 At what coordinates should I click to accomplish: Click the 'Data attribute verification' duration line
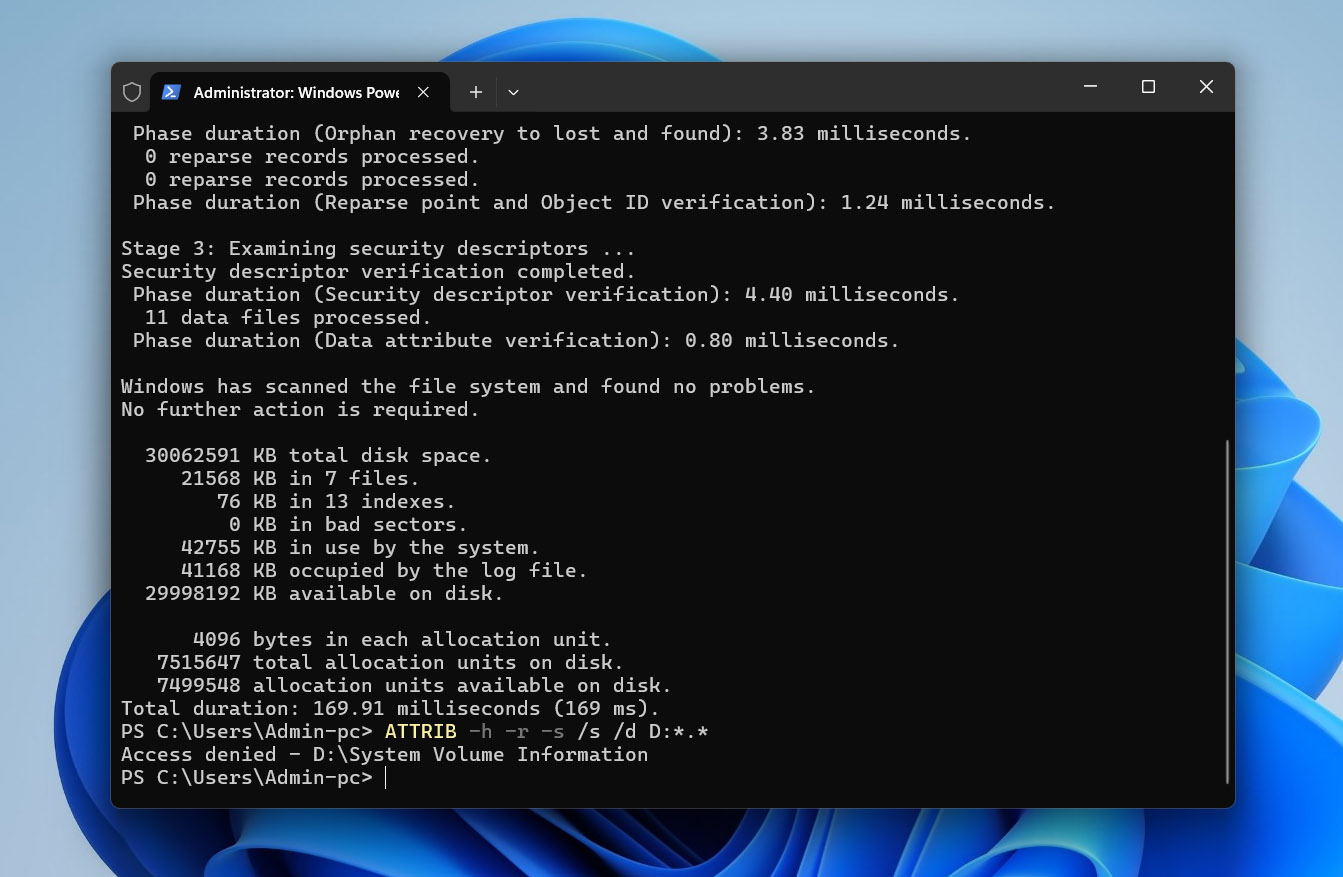point(516,340)
